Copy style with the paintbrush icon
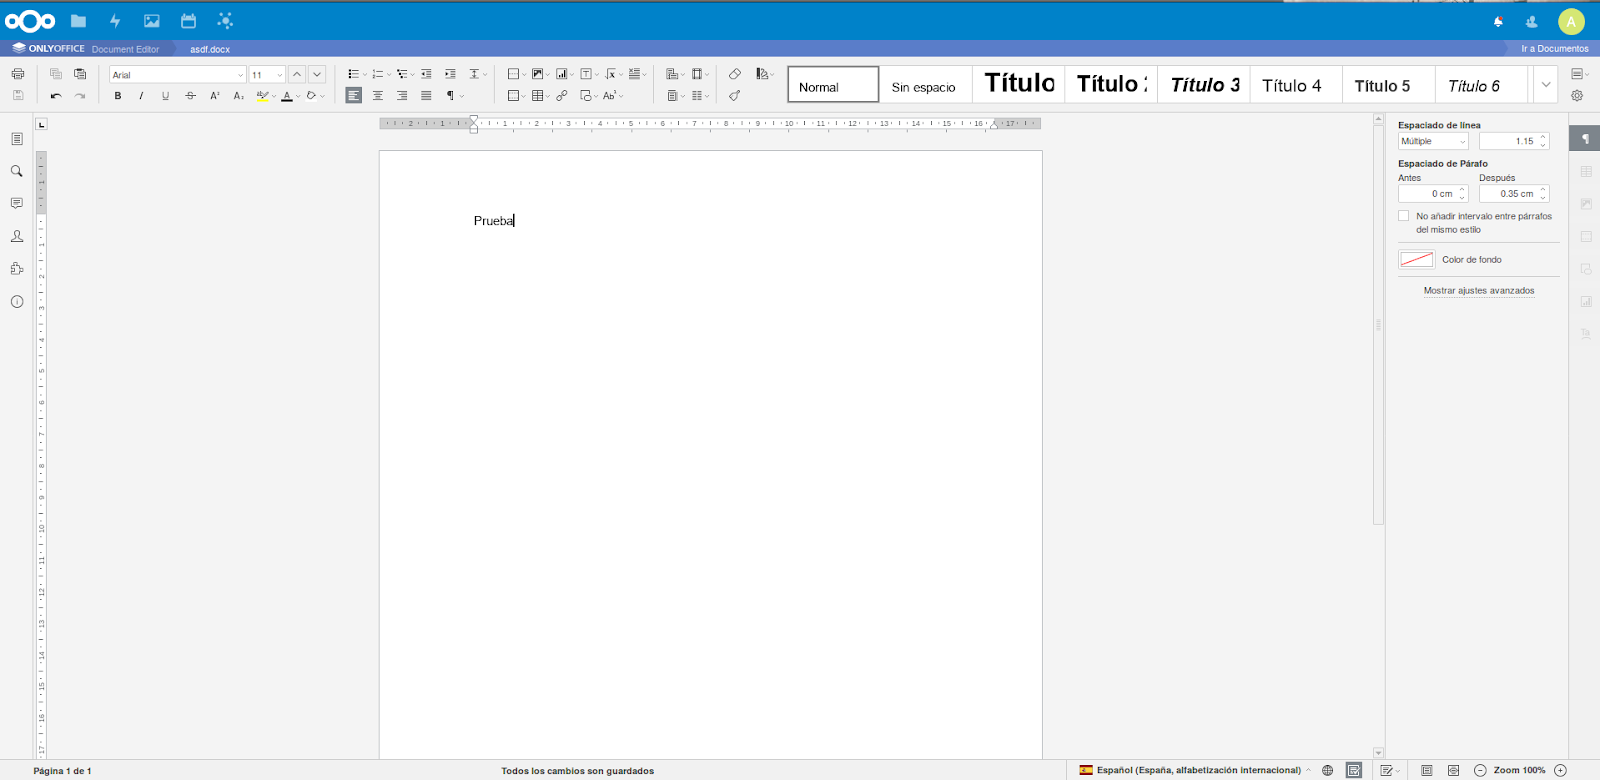 (x=735, y=96)
